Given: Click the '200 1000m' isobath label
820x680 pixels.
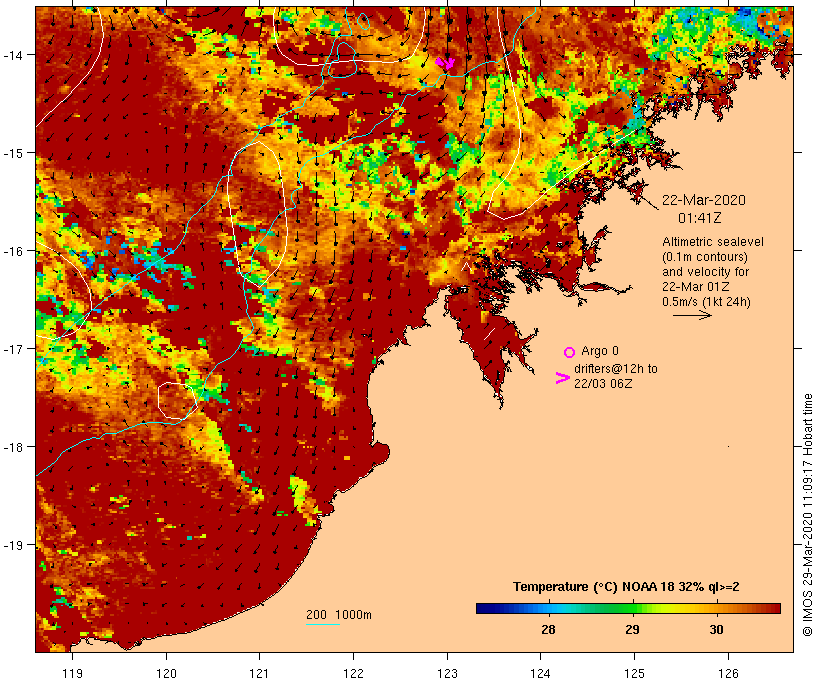Looking at the screenshot, I should tap(339, 615).
